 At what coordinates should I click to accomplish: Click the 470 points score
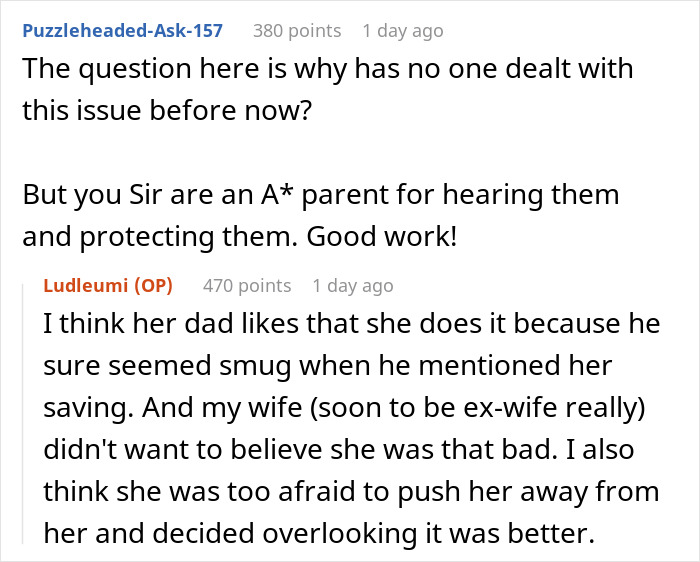pos(247,286)
